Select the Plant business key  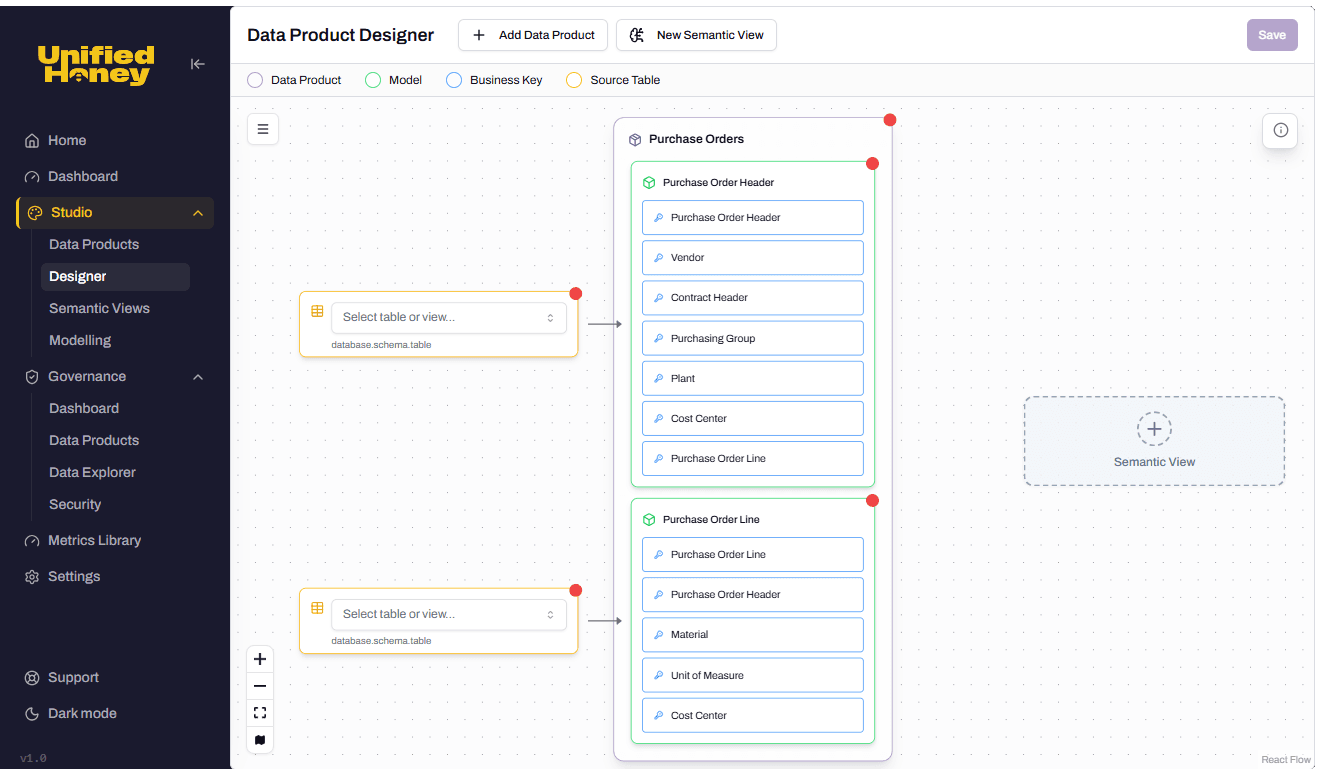point(753,379)
